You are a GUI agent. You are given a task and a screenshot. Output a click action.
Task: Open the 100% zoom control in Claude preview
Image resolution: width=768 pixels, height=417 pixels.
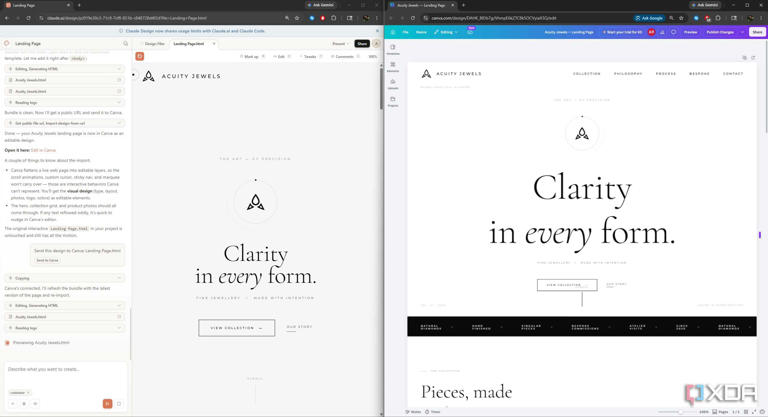click(373, 57)
